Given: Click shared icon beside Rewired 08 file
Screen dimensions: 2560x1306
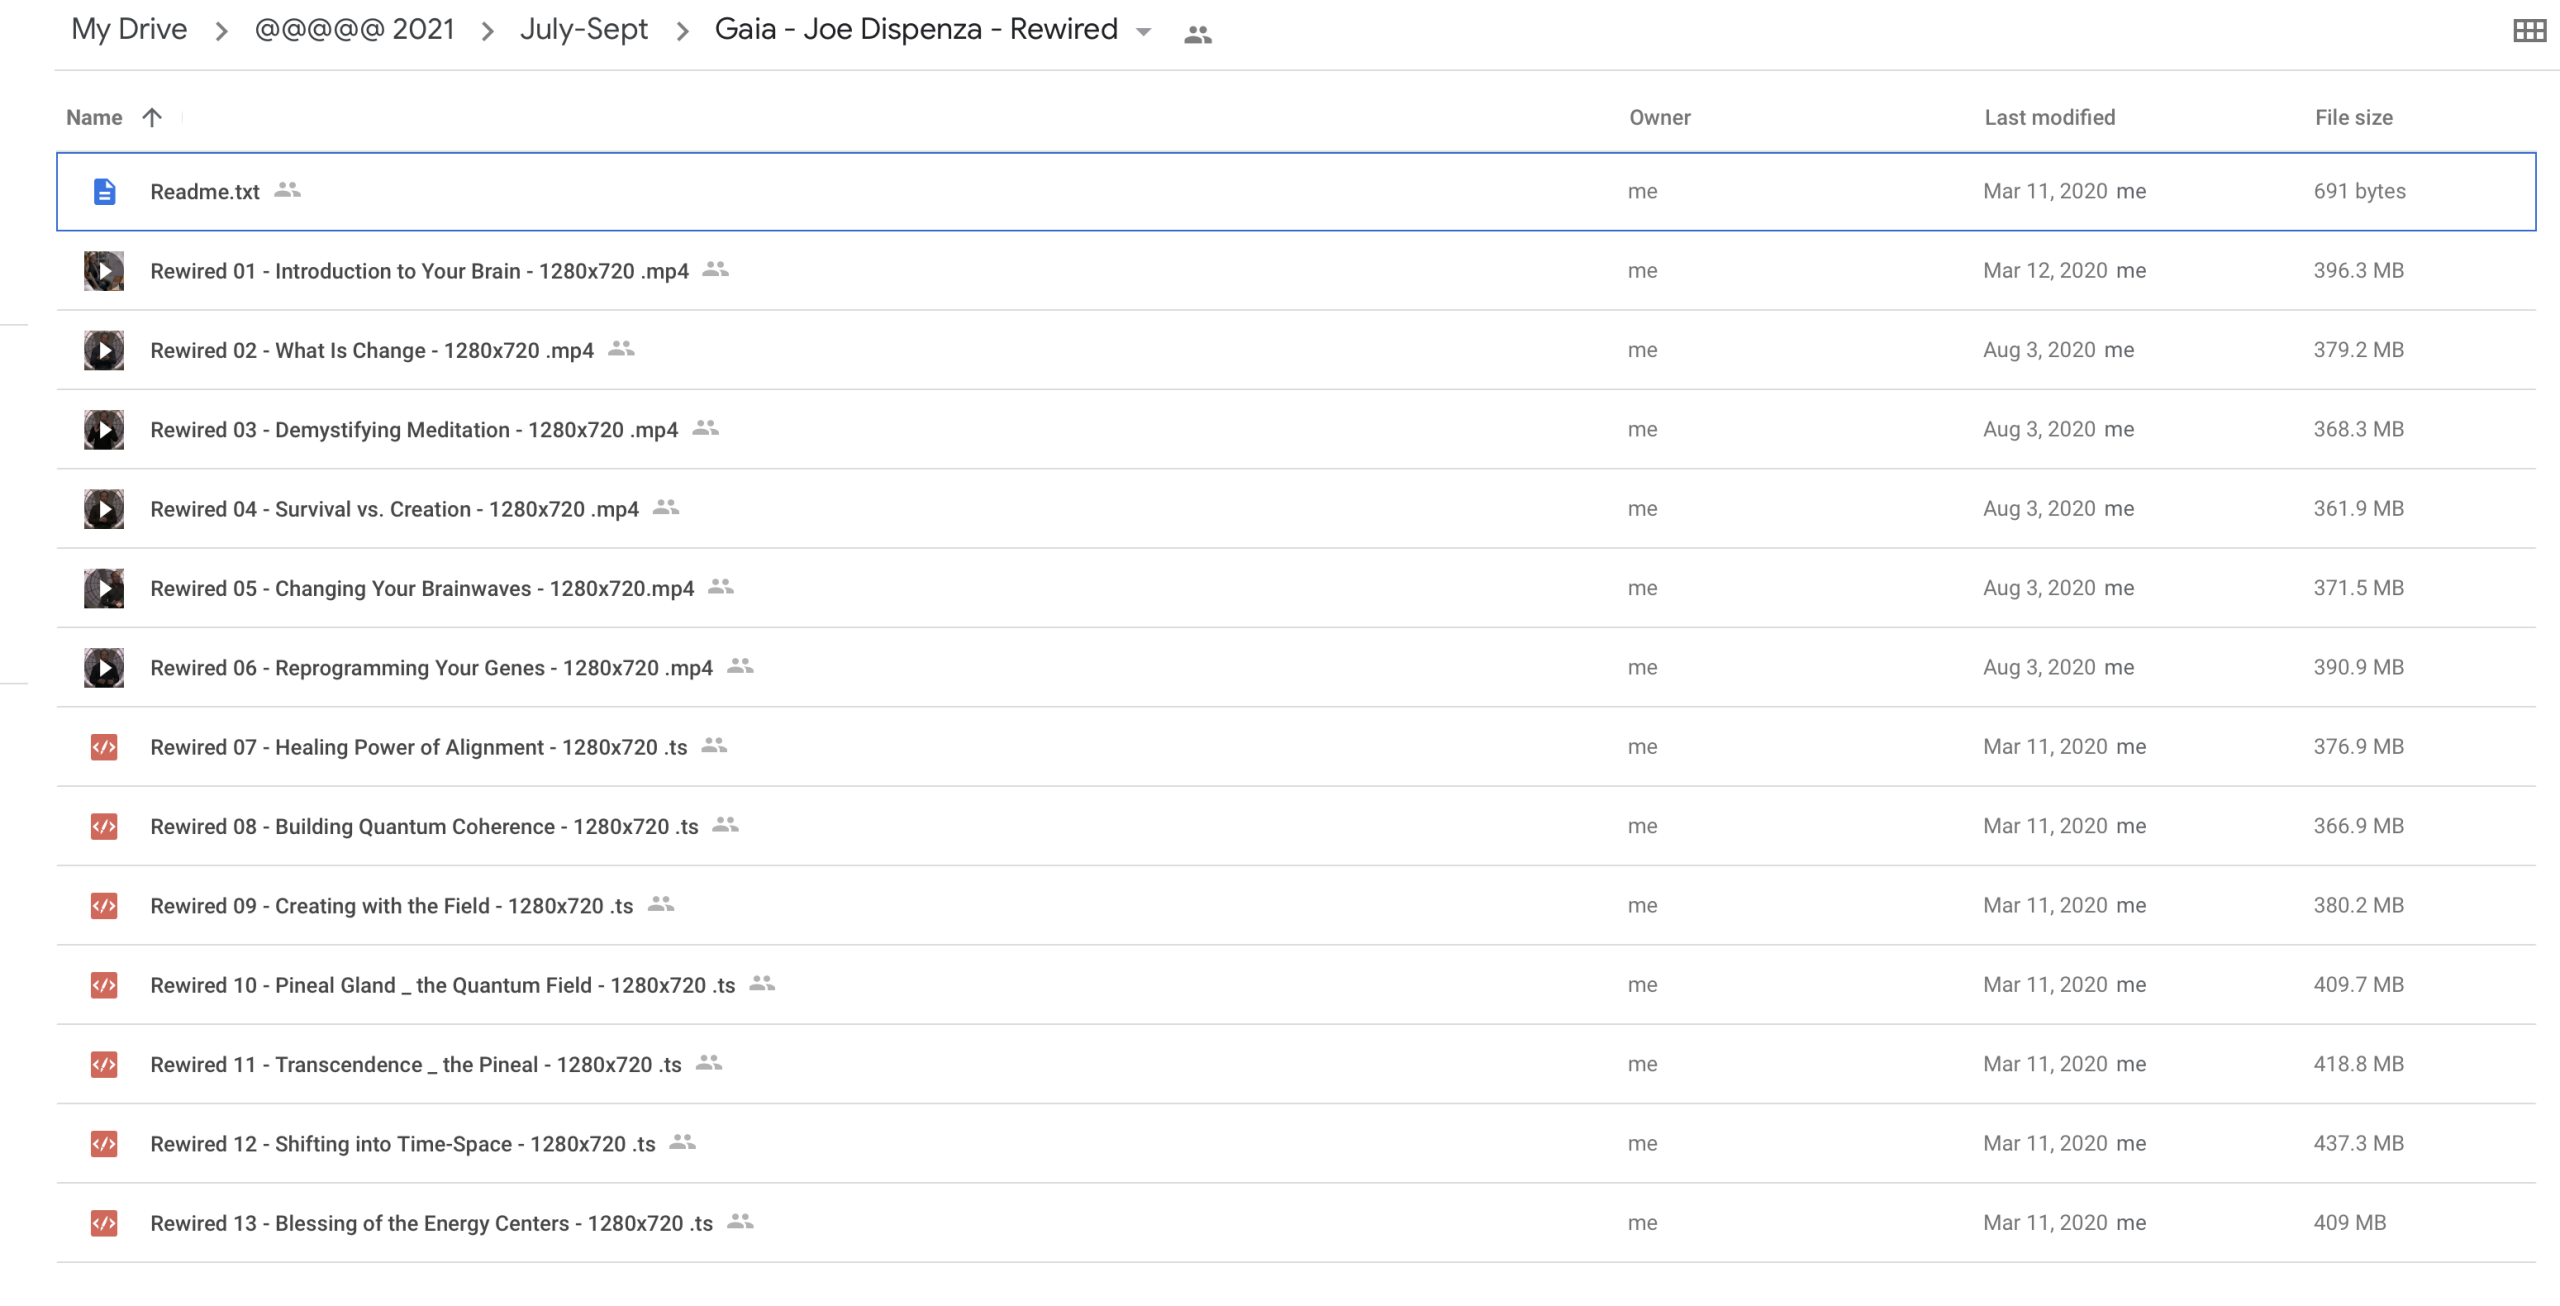Looking at the screenshot, I should (726, 825).
